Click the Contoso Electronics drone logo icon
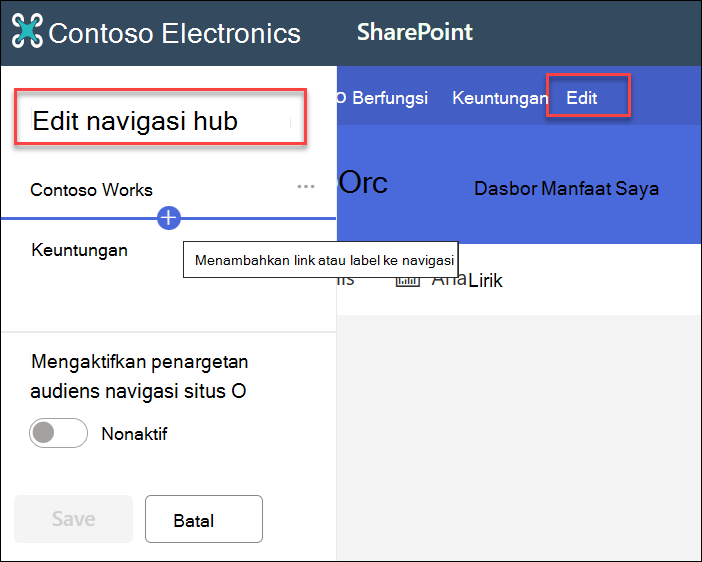 click(x=27, y=30)
